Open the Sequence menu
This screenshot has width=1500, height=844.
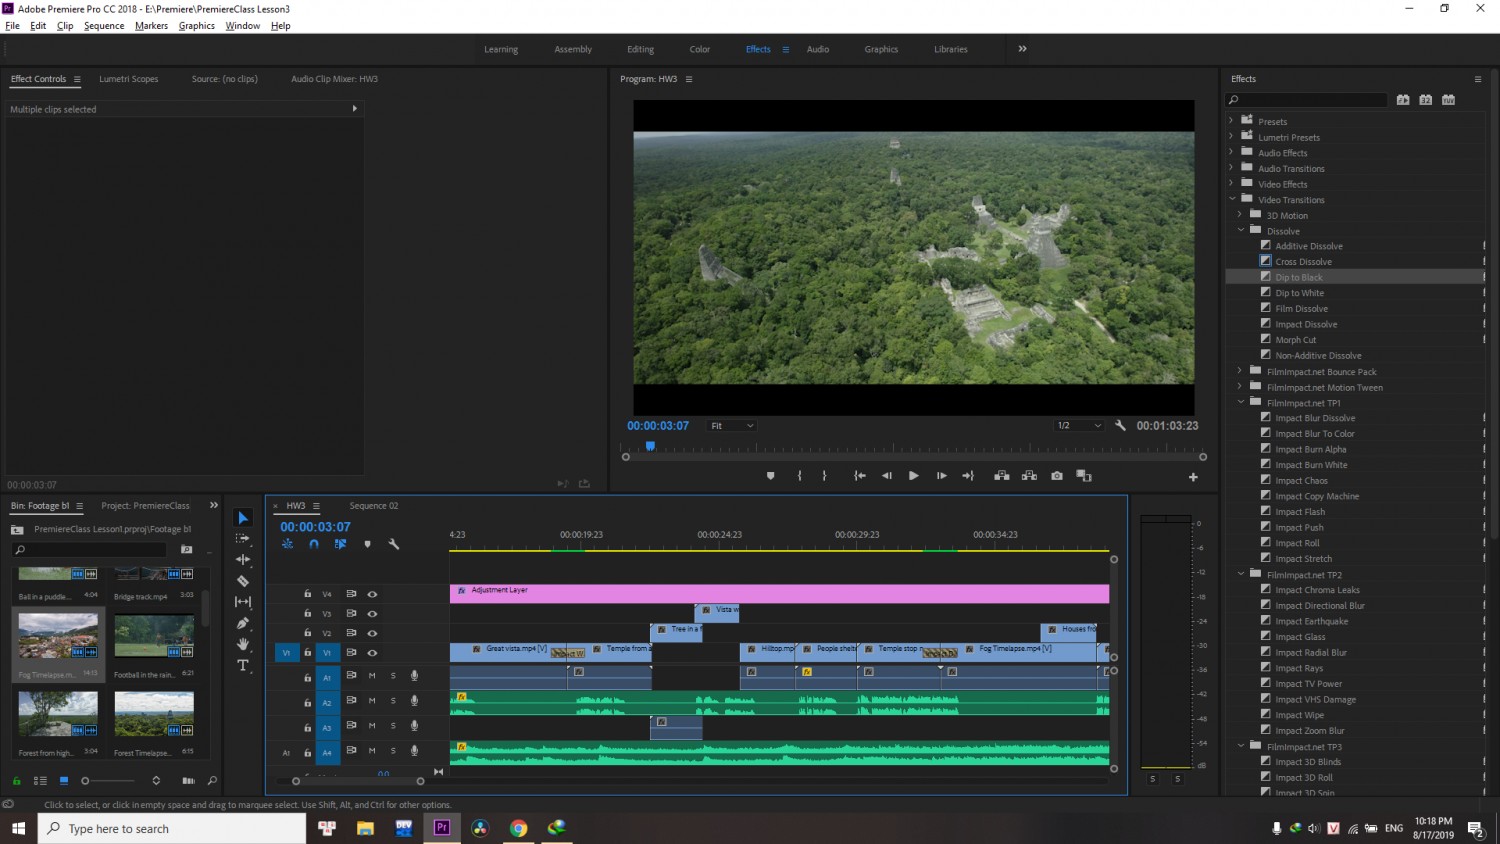pos(104,26)
